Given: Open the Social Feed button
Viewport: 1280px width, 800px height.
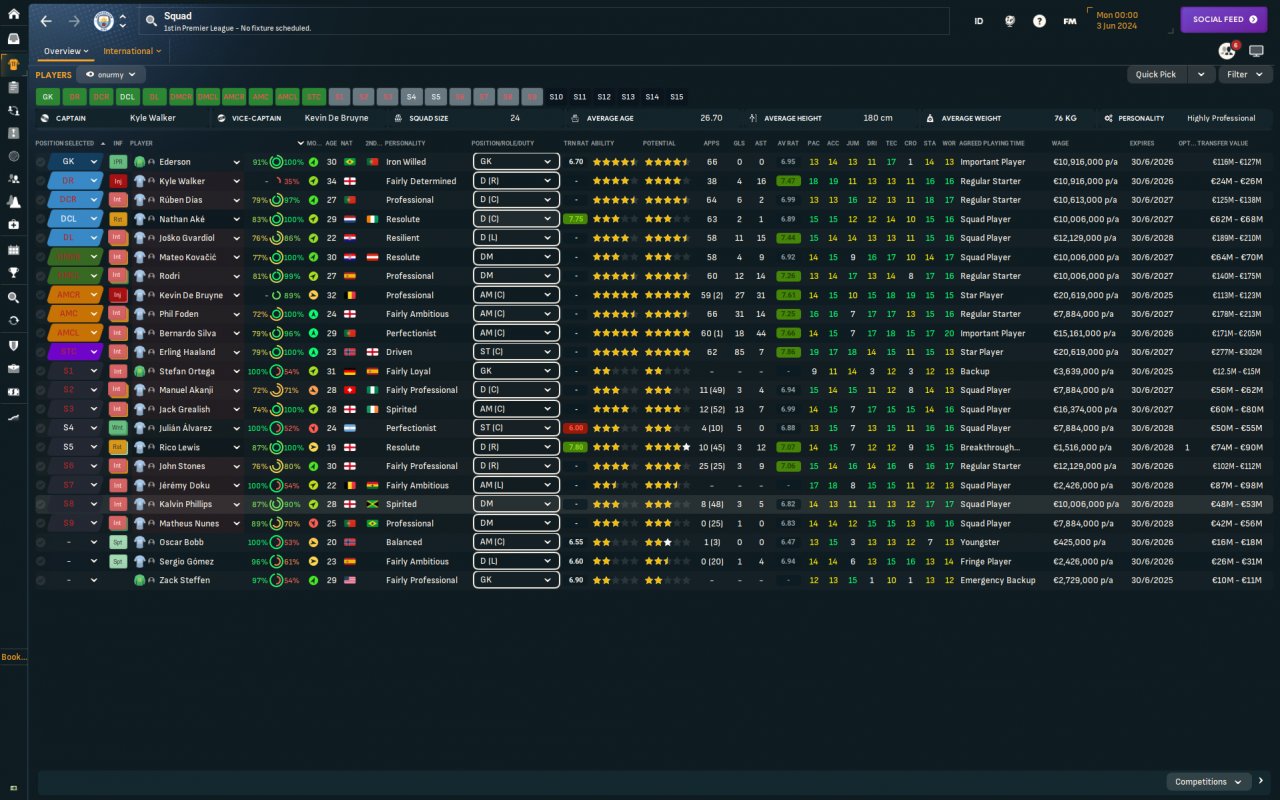Looking at the screenshot, I should pyautogui.click(x=1224, y=20).
